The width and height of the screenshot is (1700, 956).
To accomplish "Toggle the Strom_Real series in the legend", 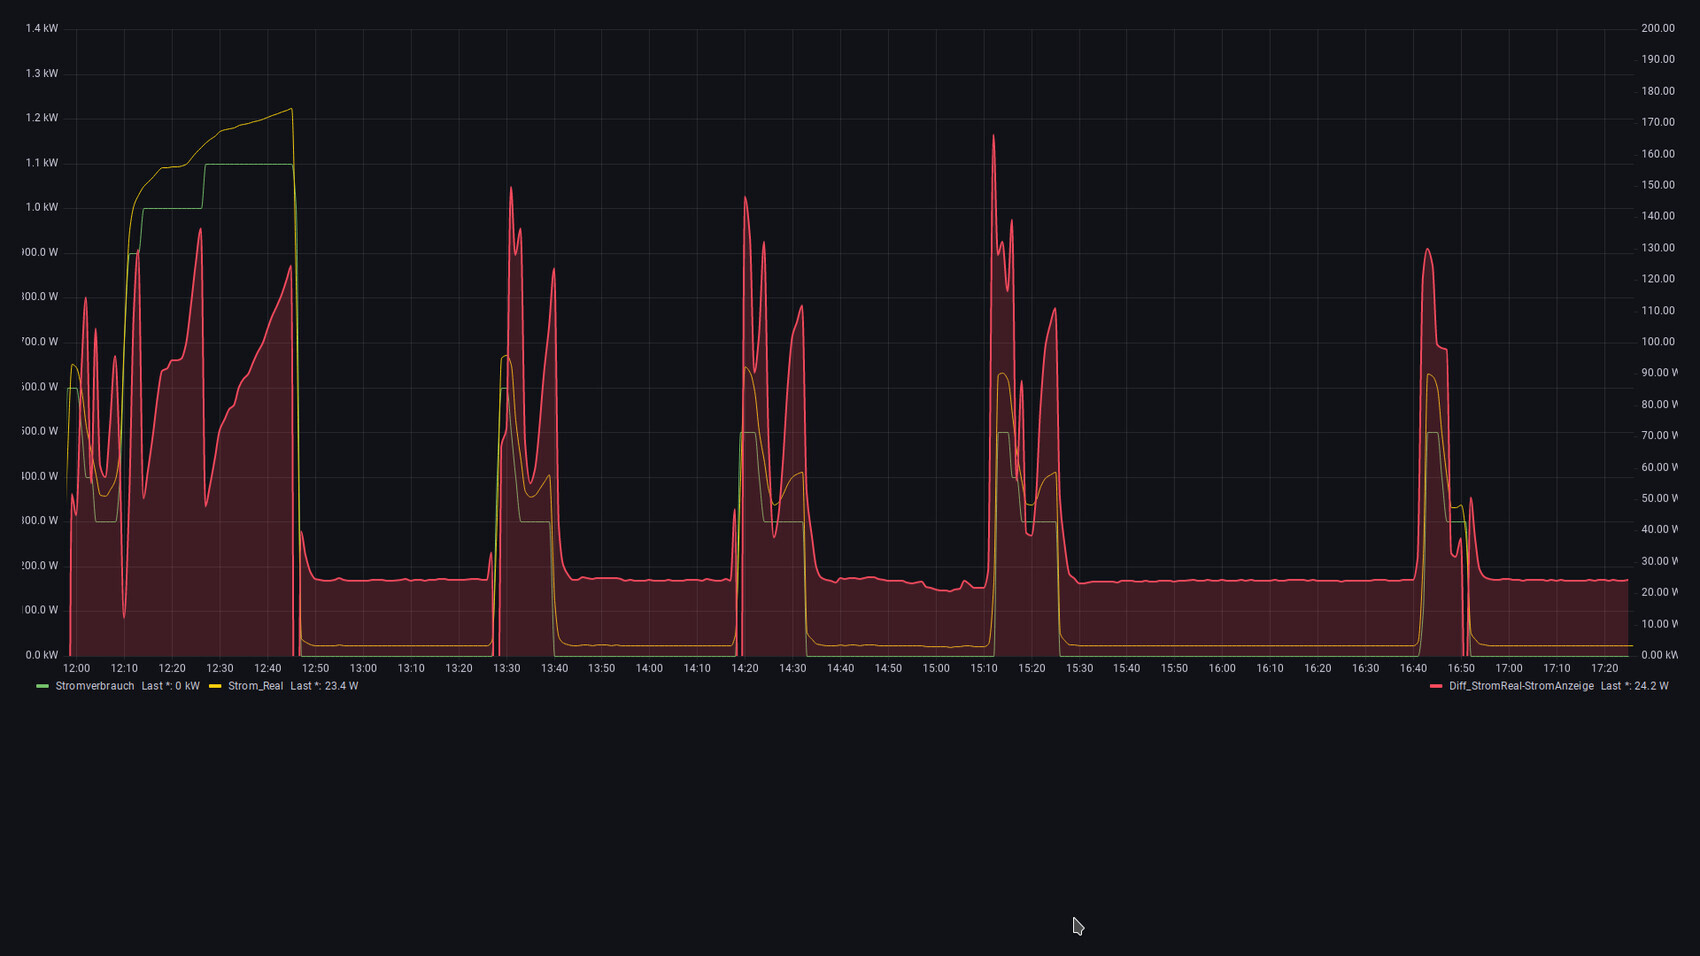I will pyautogui.click(x=255, y=686).
